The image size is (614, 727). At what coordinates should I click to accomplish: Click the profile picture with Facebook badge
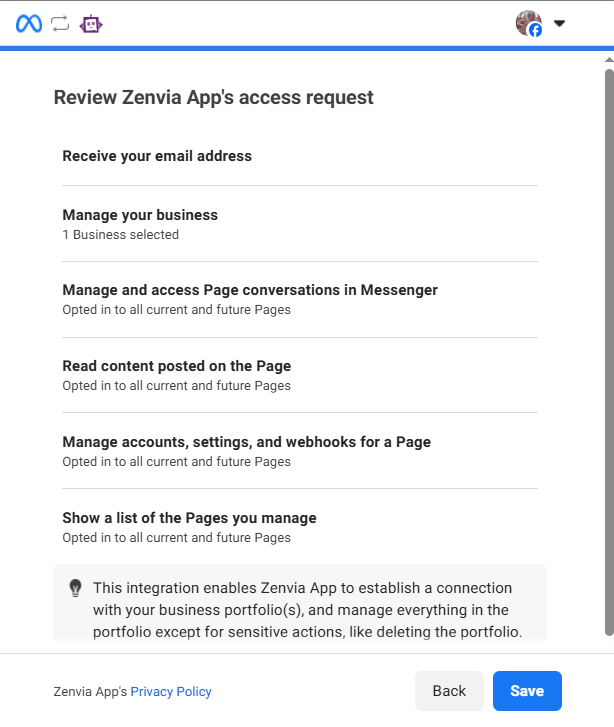coord(529,23)
